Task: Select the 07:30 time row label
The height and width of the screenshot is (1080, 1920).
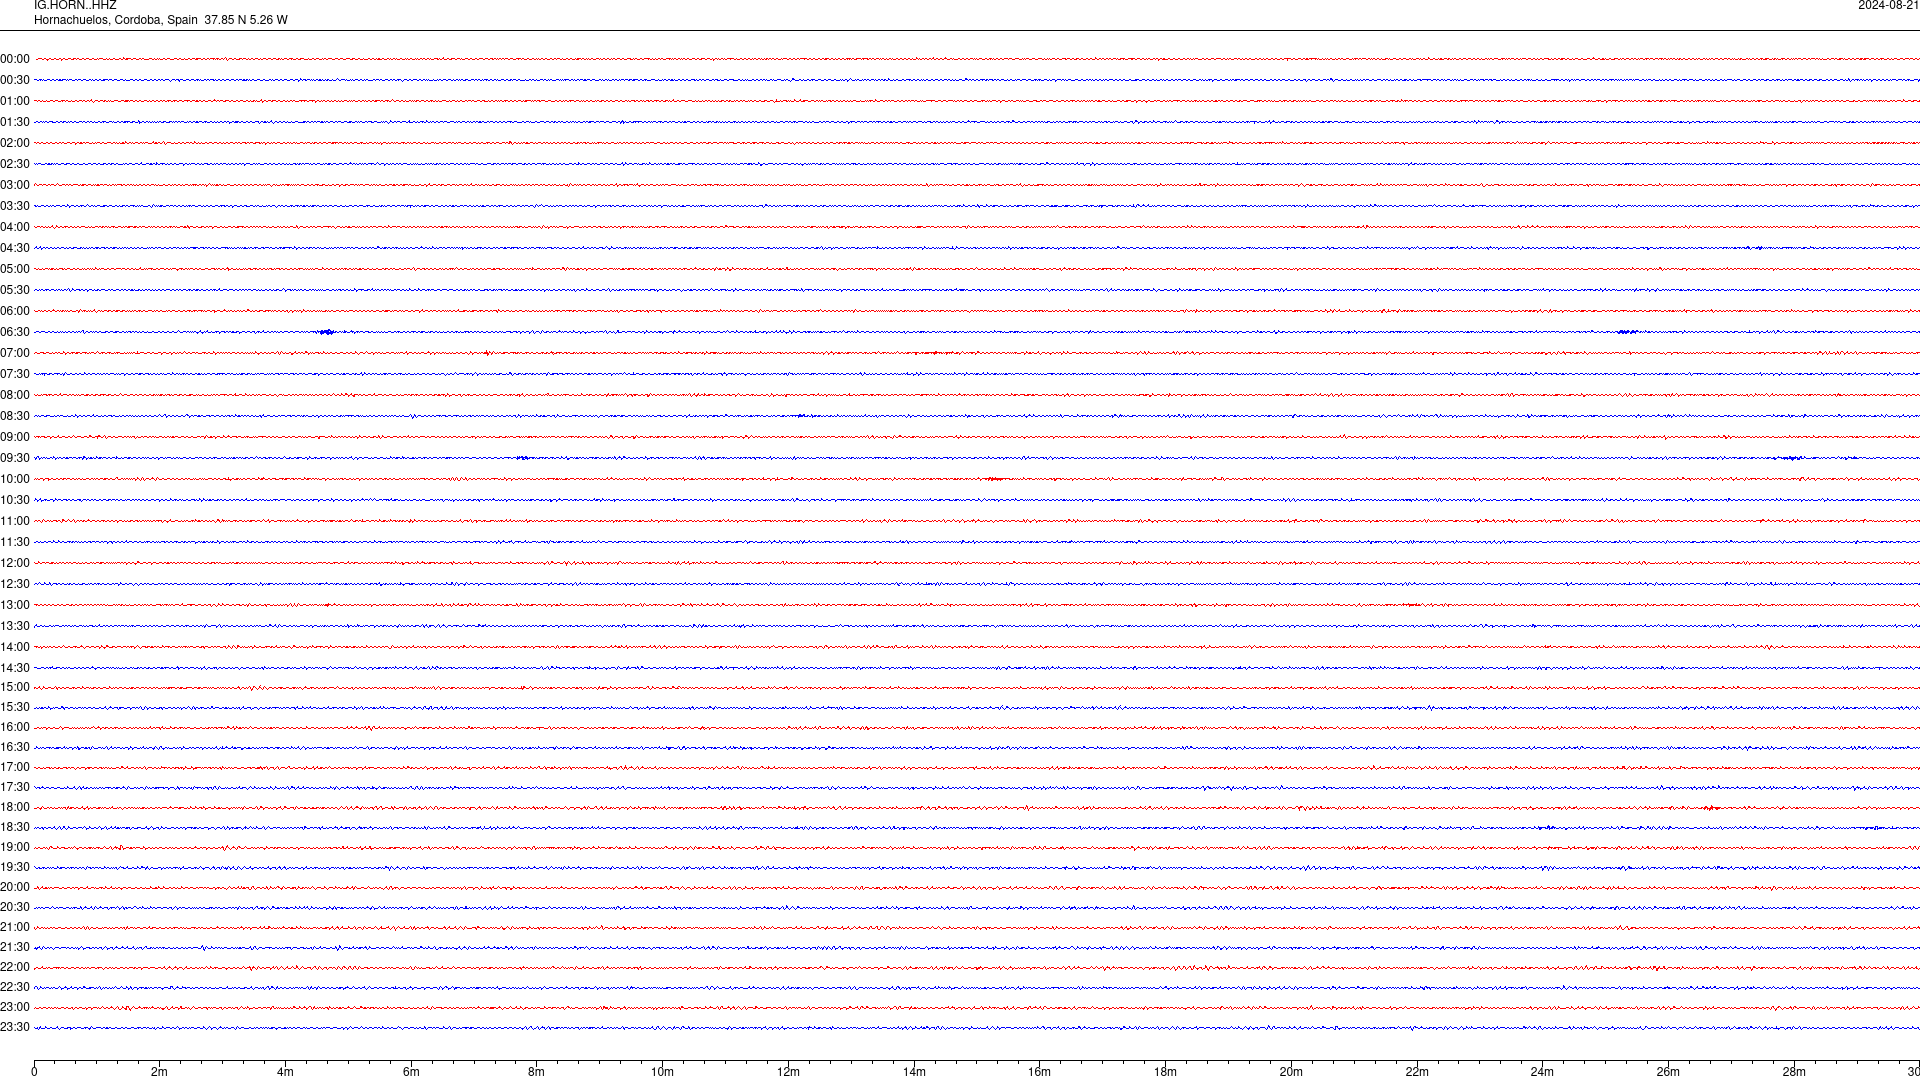Action: (15, 374)
